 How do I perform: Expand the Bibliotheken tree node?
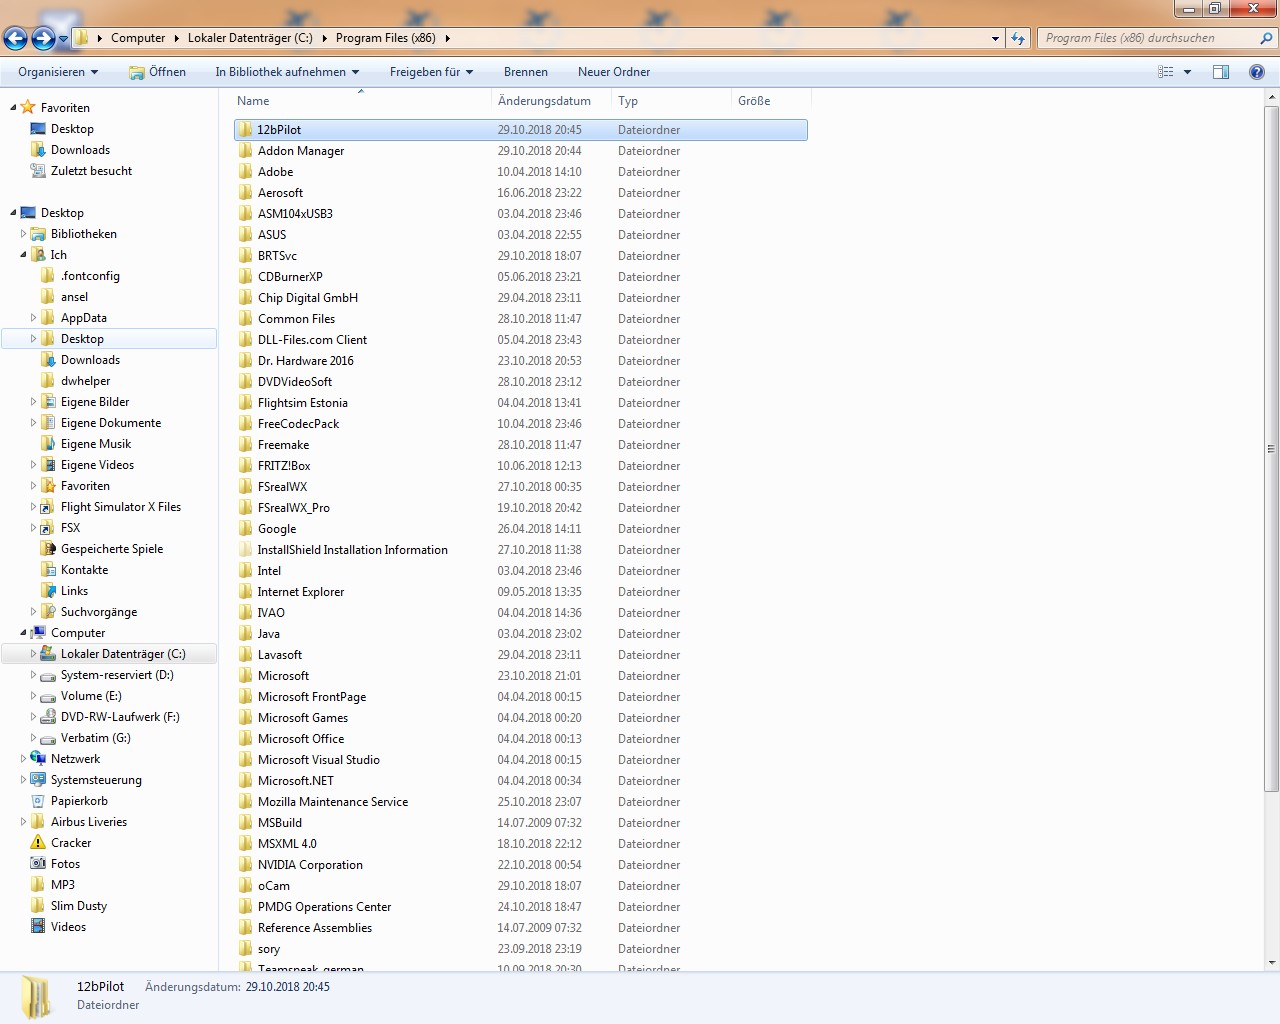tap(23, 234)
